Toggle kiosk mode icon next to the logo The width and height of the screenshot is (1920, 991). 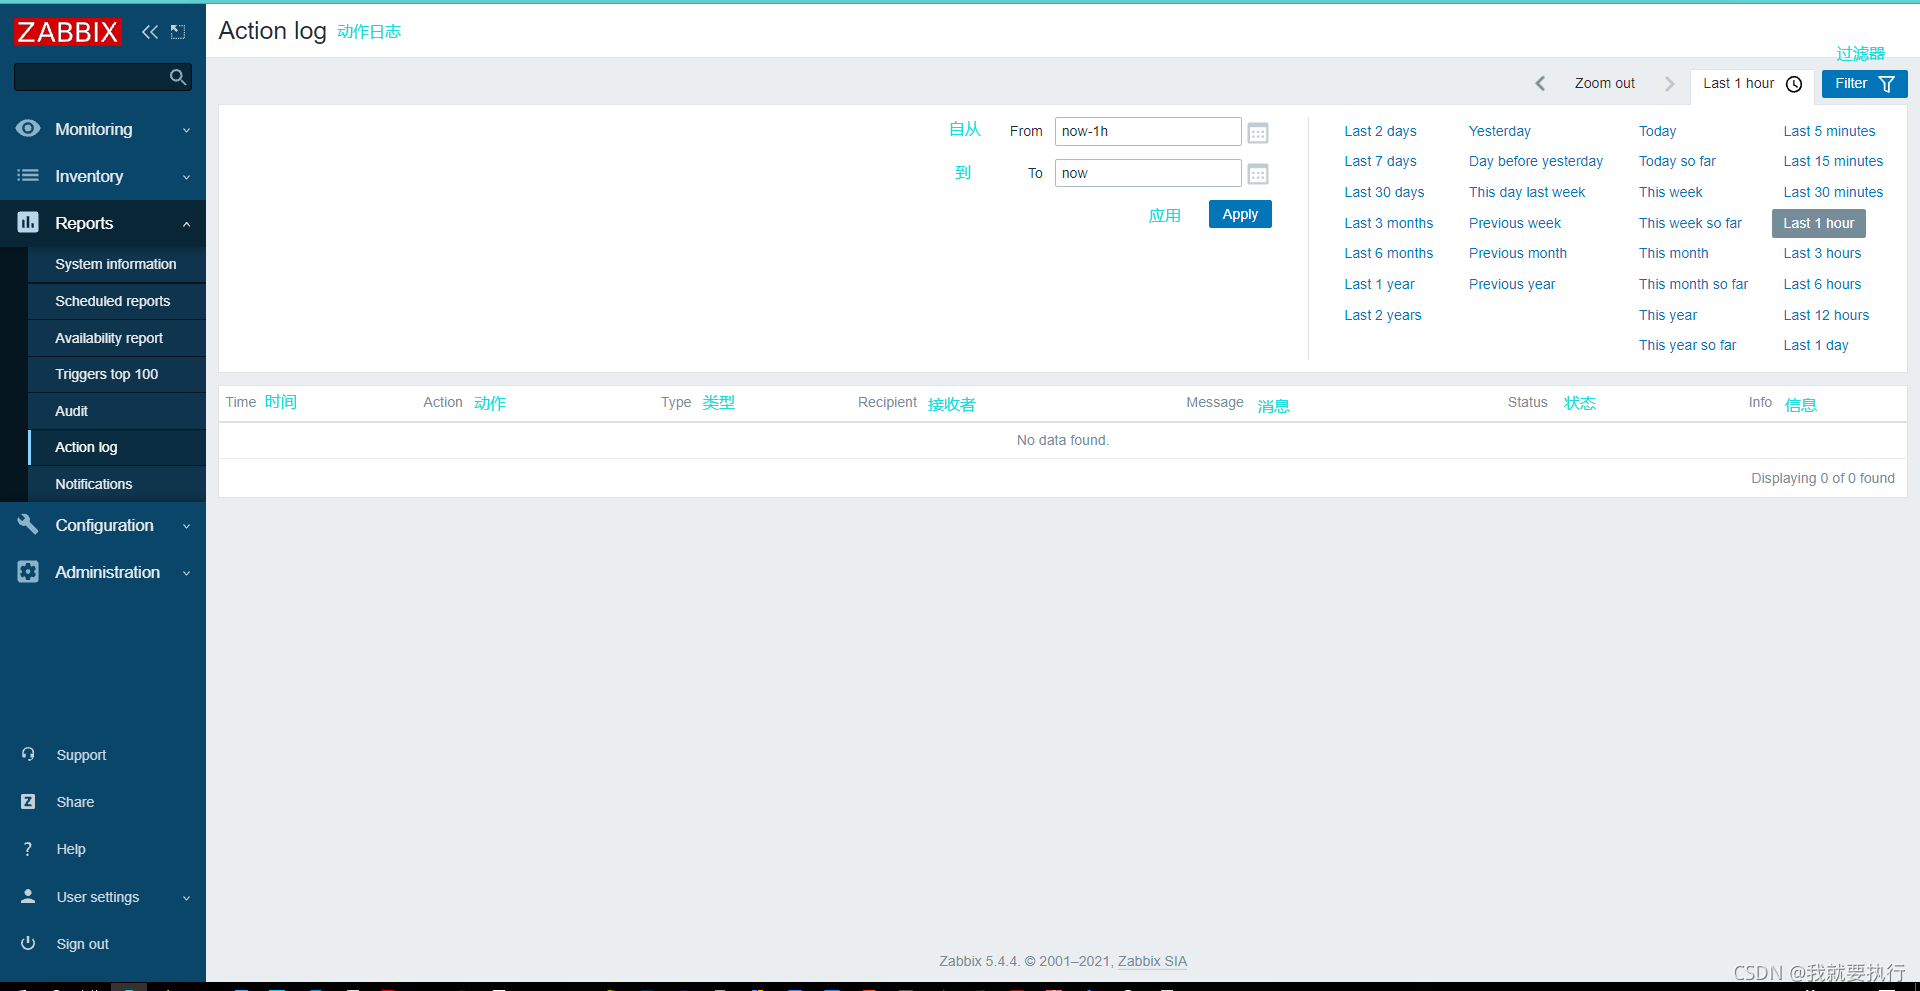click(178, 32)
